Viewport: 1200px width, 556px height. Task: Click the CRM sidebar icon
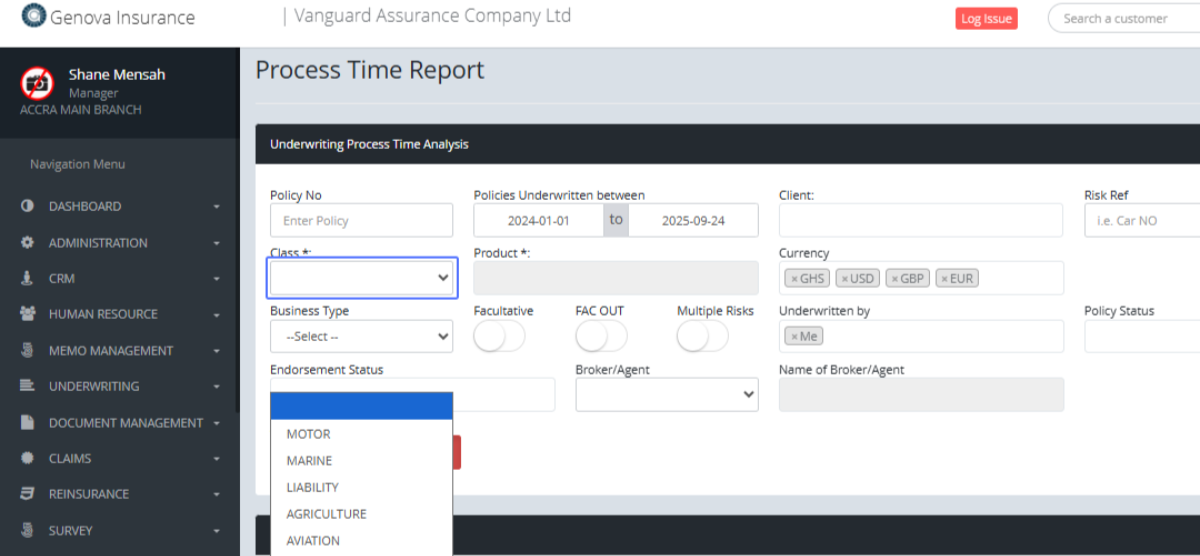27,278
